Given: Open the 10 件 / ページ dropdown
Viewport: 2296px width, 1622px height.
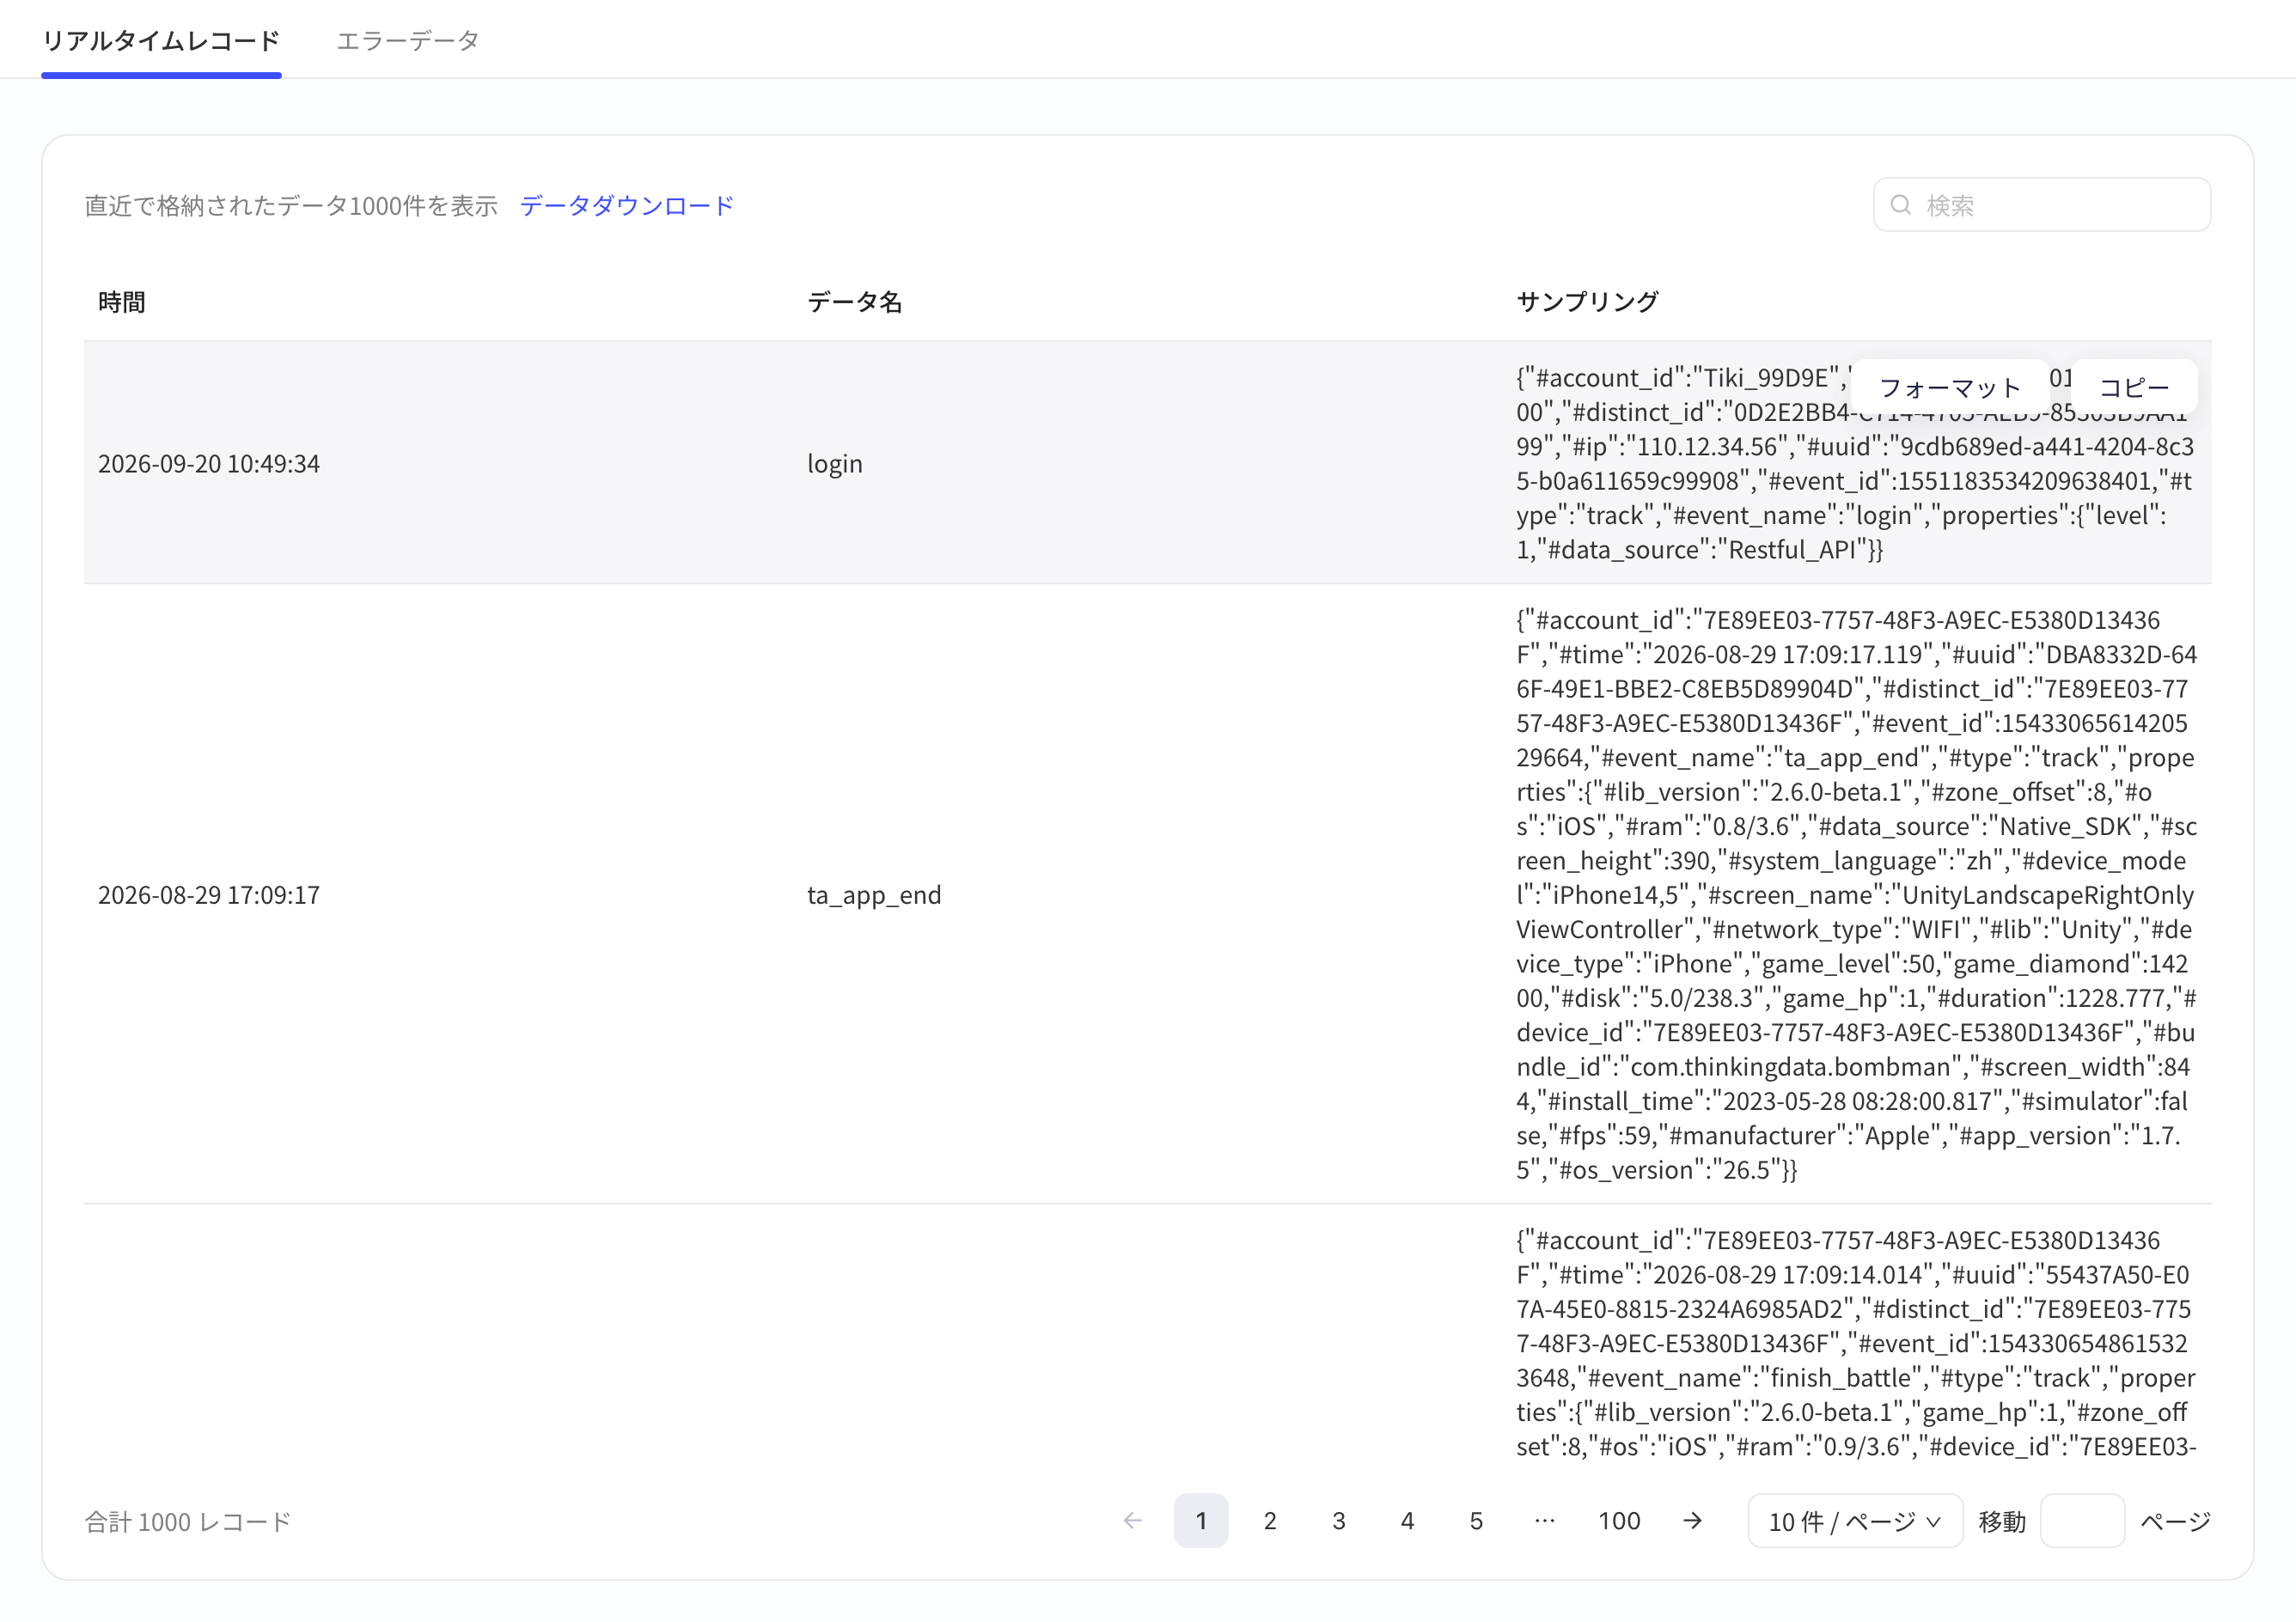Looking at the screenshot, I should click(1855, 1521).
